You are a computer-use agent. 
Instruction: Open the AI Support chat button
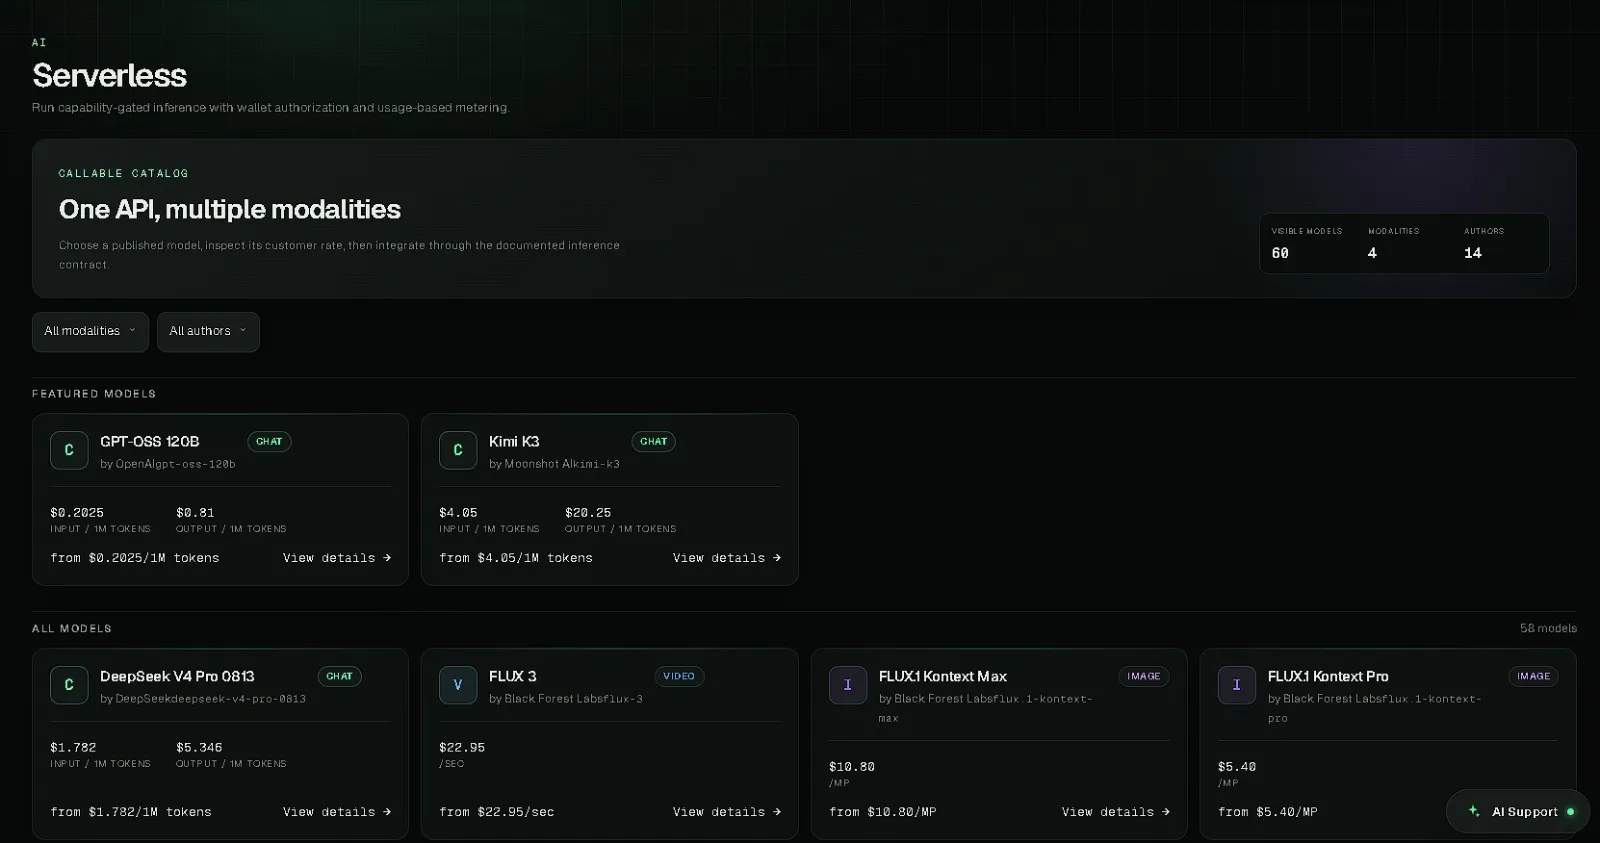[1518, 811]
